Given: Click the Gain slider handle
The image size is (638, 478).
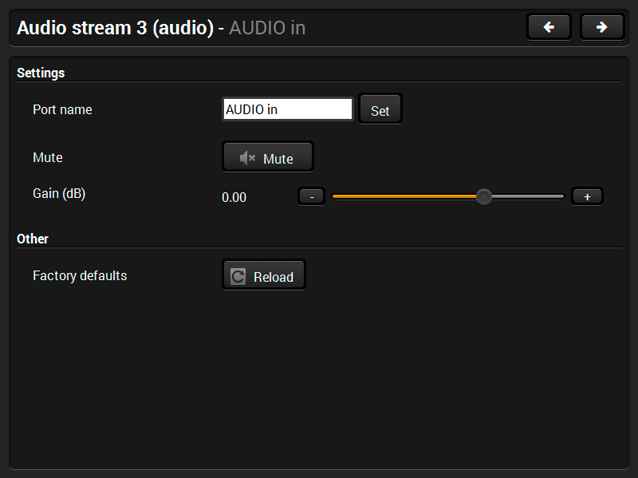Looking at the screenshot, I should click(484, 197).
